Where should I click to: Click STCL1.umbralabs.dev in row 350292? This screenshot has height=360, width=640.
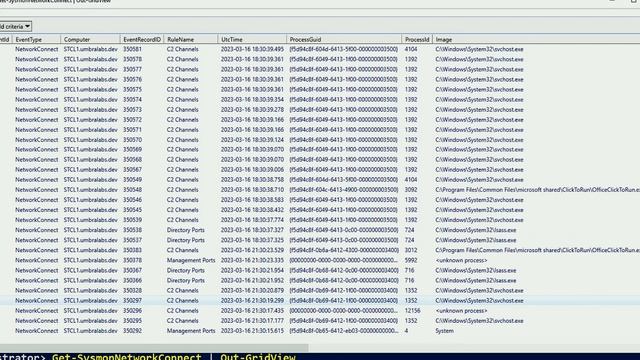90,331
